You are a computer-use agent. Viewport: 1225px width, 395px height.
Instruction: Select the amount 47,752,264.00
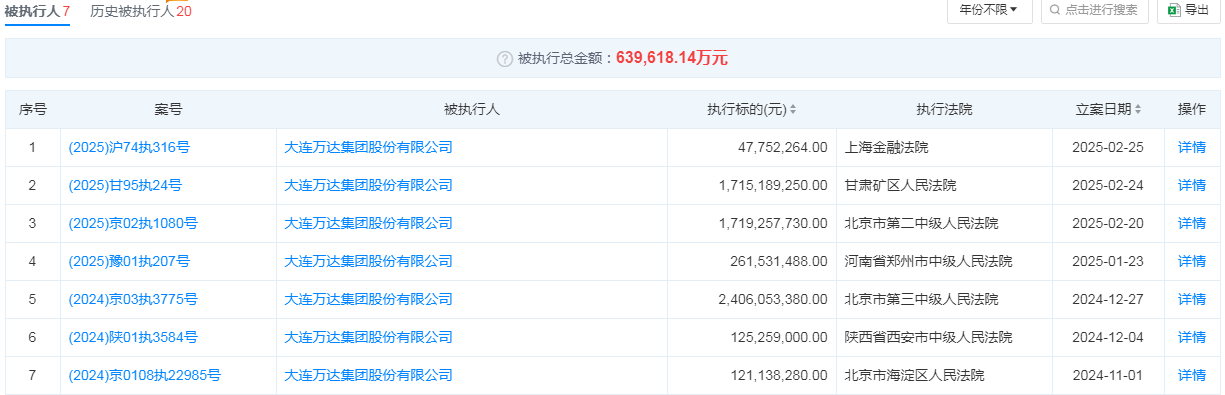point(783,147)
